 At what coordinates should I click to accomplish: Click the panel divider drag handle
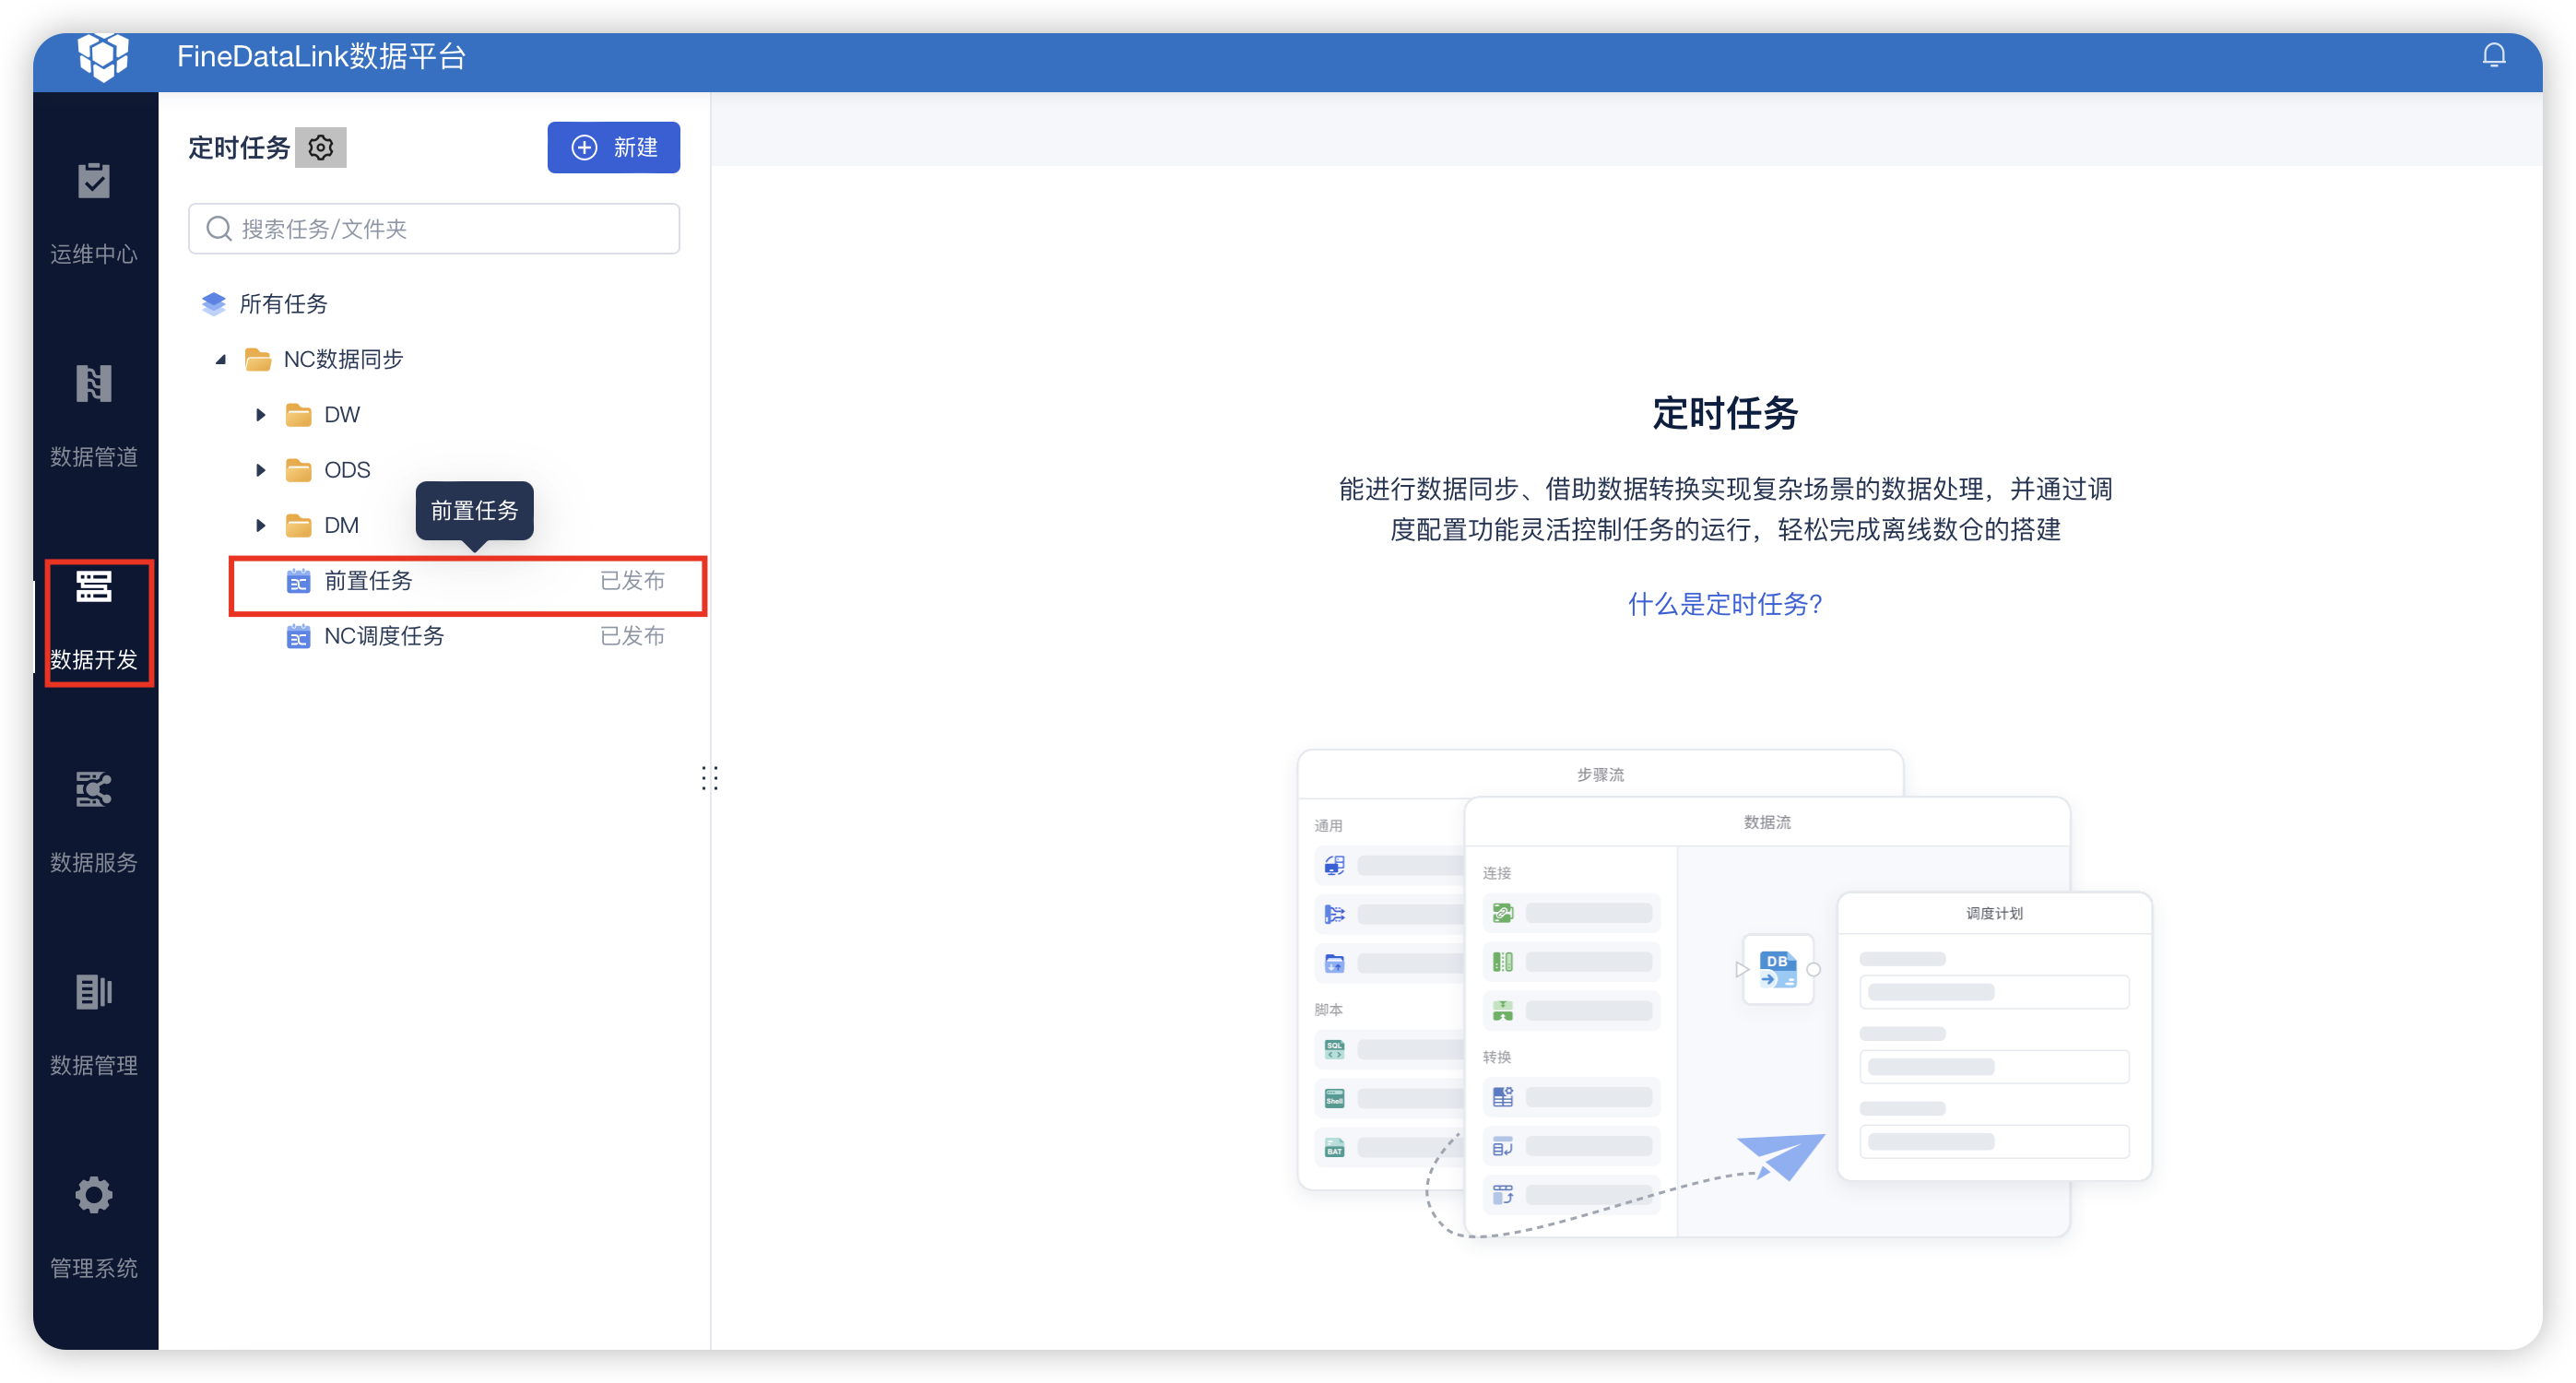pos(710,778)
